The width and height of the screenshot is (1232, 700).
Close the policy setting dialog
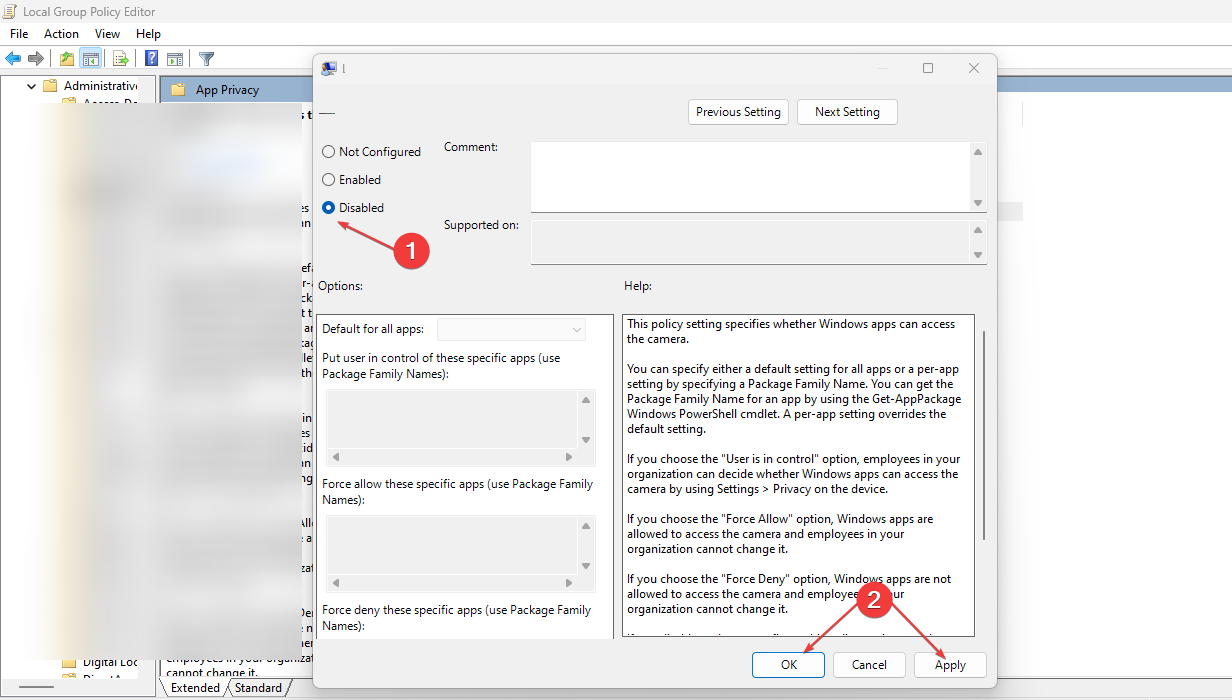point(974,68)
